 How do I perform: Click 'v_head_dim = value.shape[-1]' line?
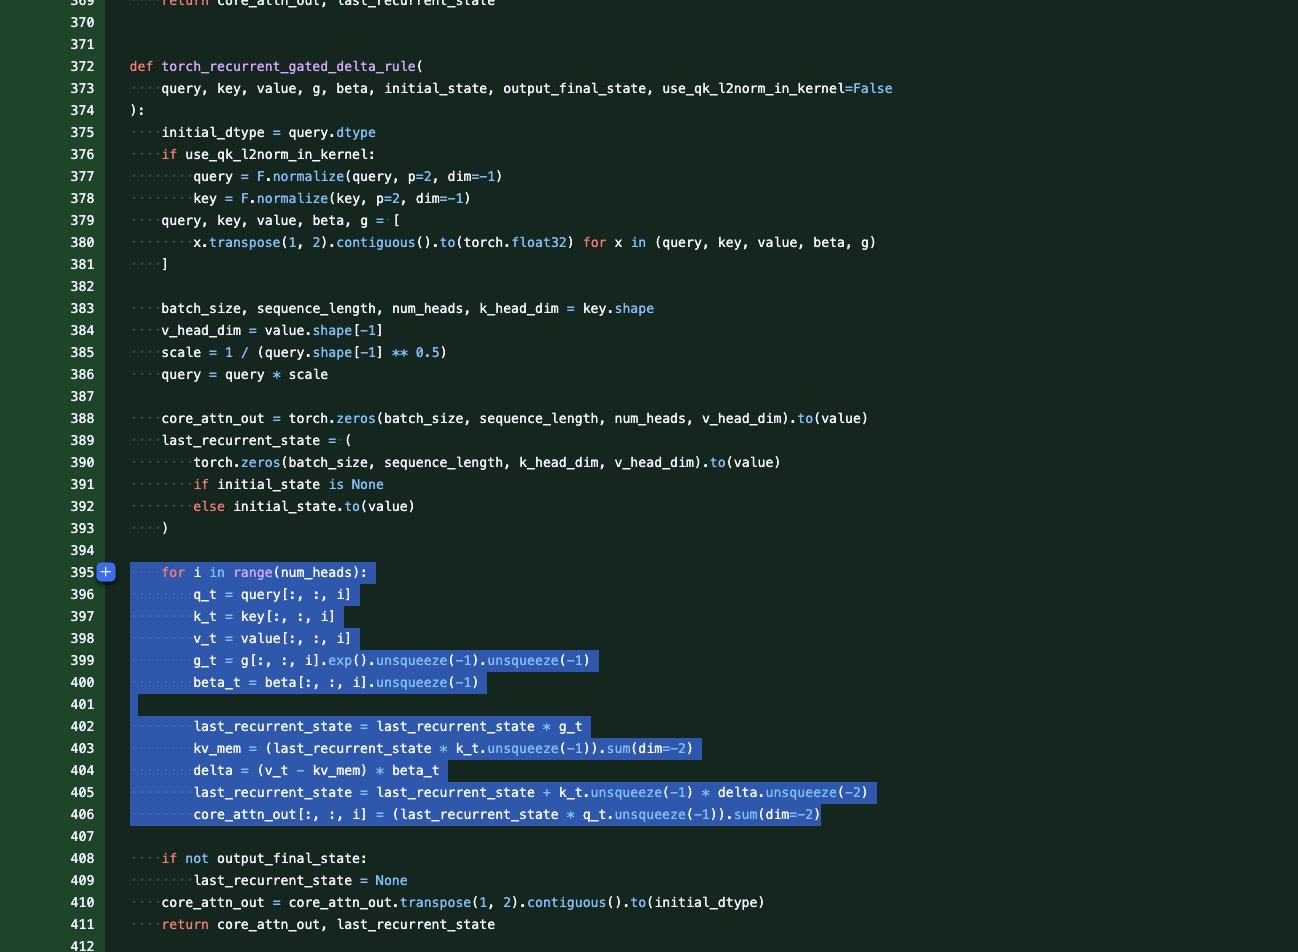point(272,330)
